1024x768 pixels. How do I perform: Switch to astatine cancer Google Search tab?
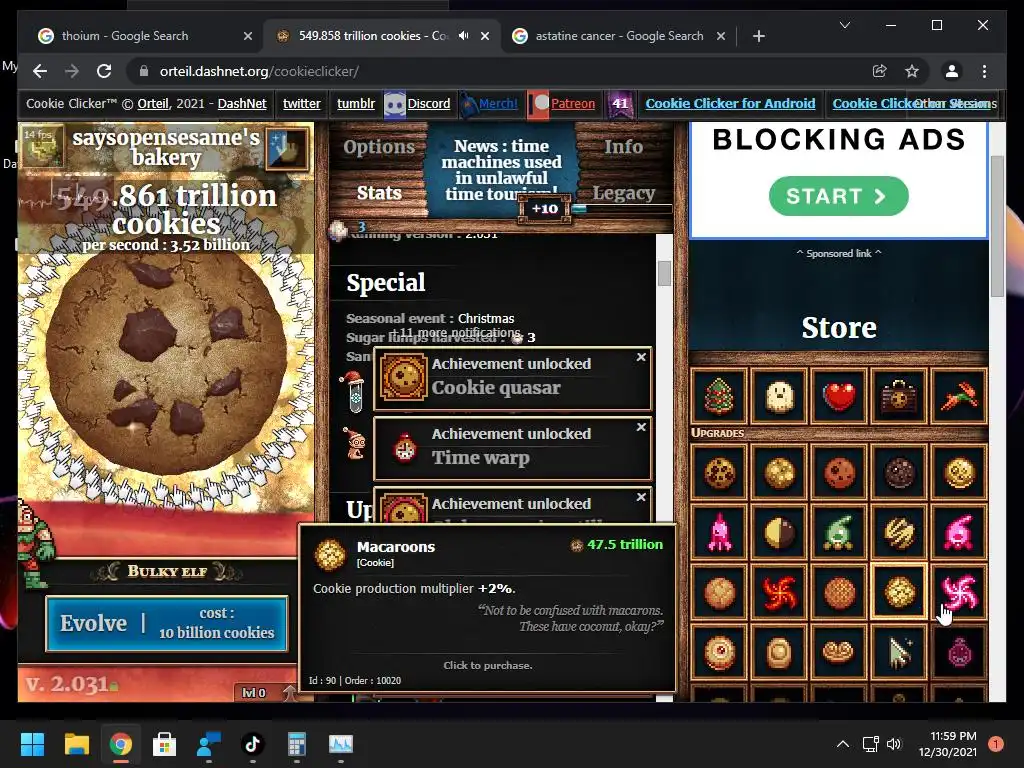(619, 36)
